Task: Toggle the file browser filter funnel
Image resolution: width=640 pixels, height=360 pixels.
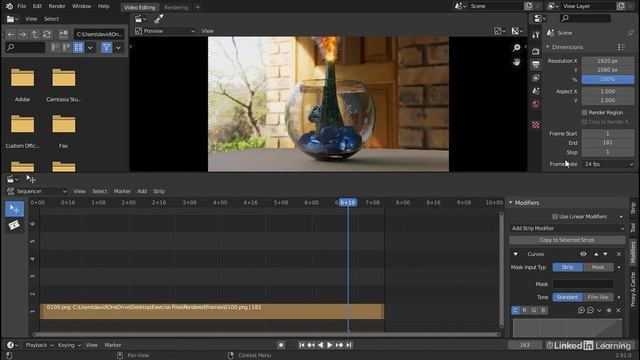Action: point(106,47)
